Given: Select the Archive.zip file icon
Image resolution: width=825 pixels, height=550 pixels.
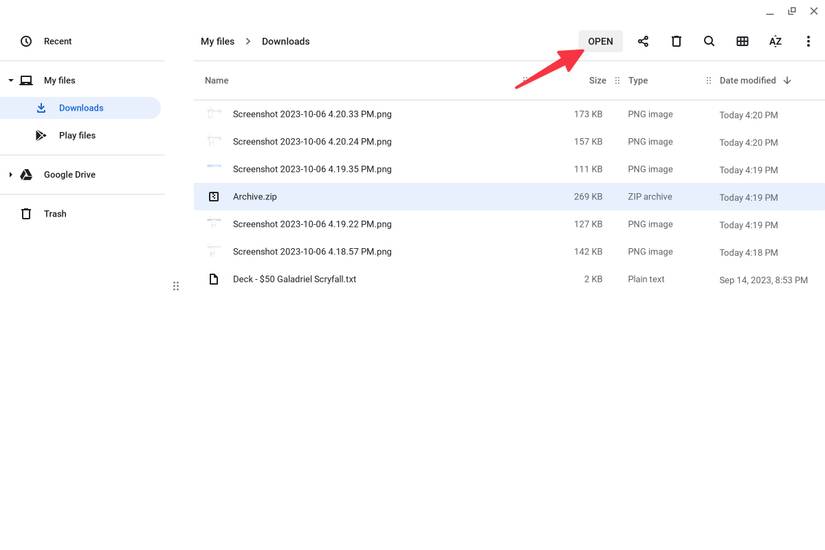Looking at the screenshot, I should coord(213,197).
